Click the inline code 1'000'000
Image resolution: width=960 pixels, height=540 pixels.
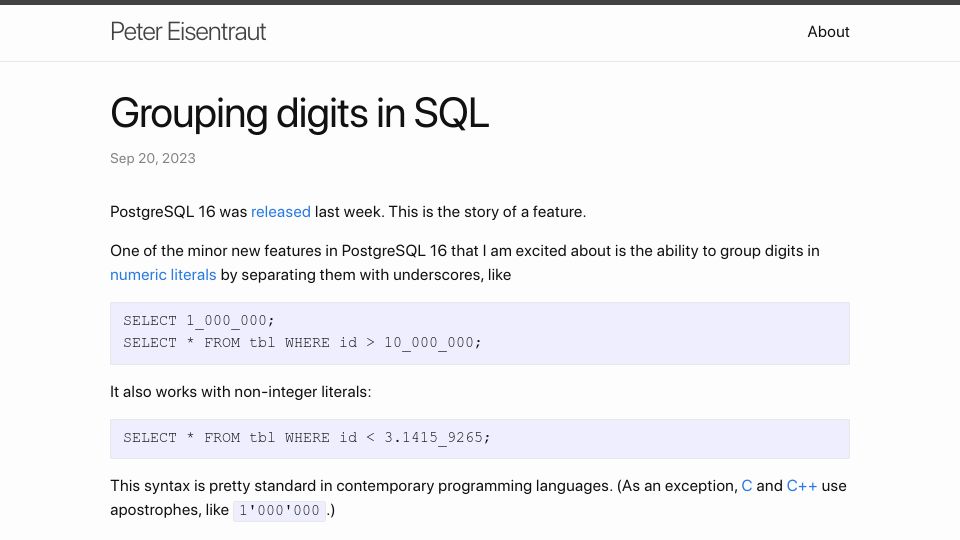(279, 511)
